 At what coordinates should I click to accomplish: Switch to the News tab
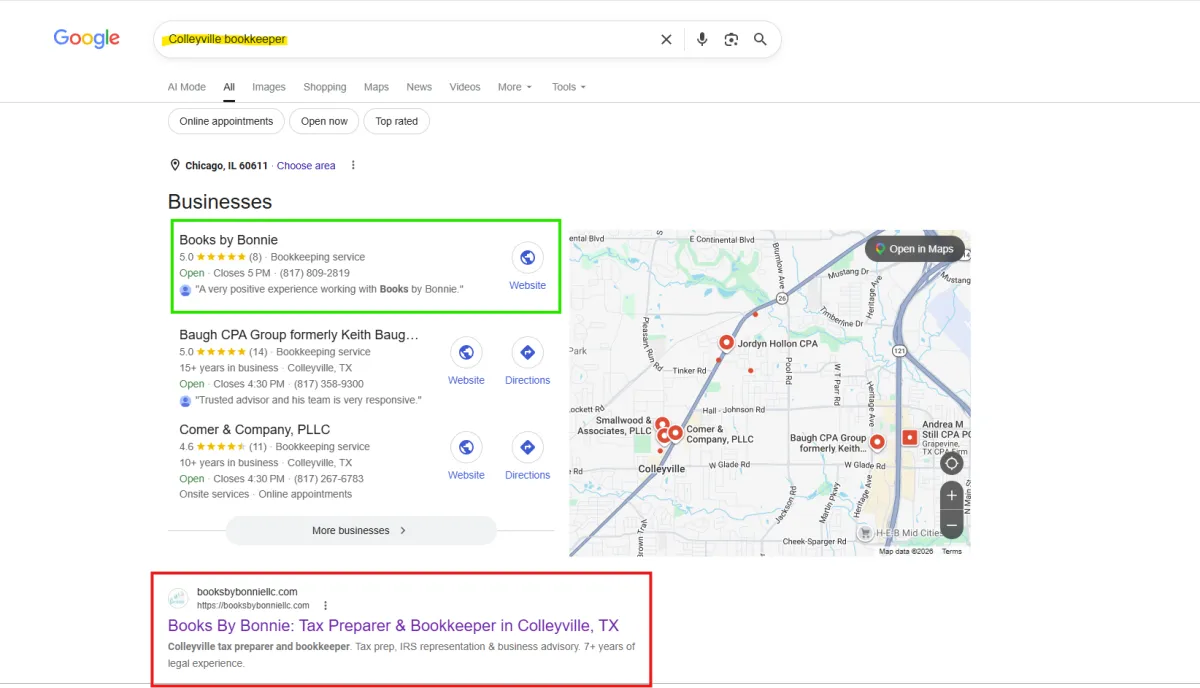click(419, 87)
